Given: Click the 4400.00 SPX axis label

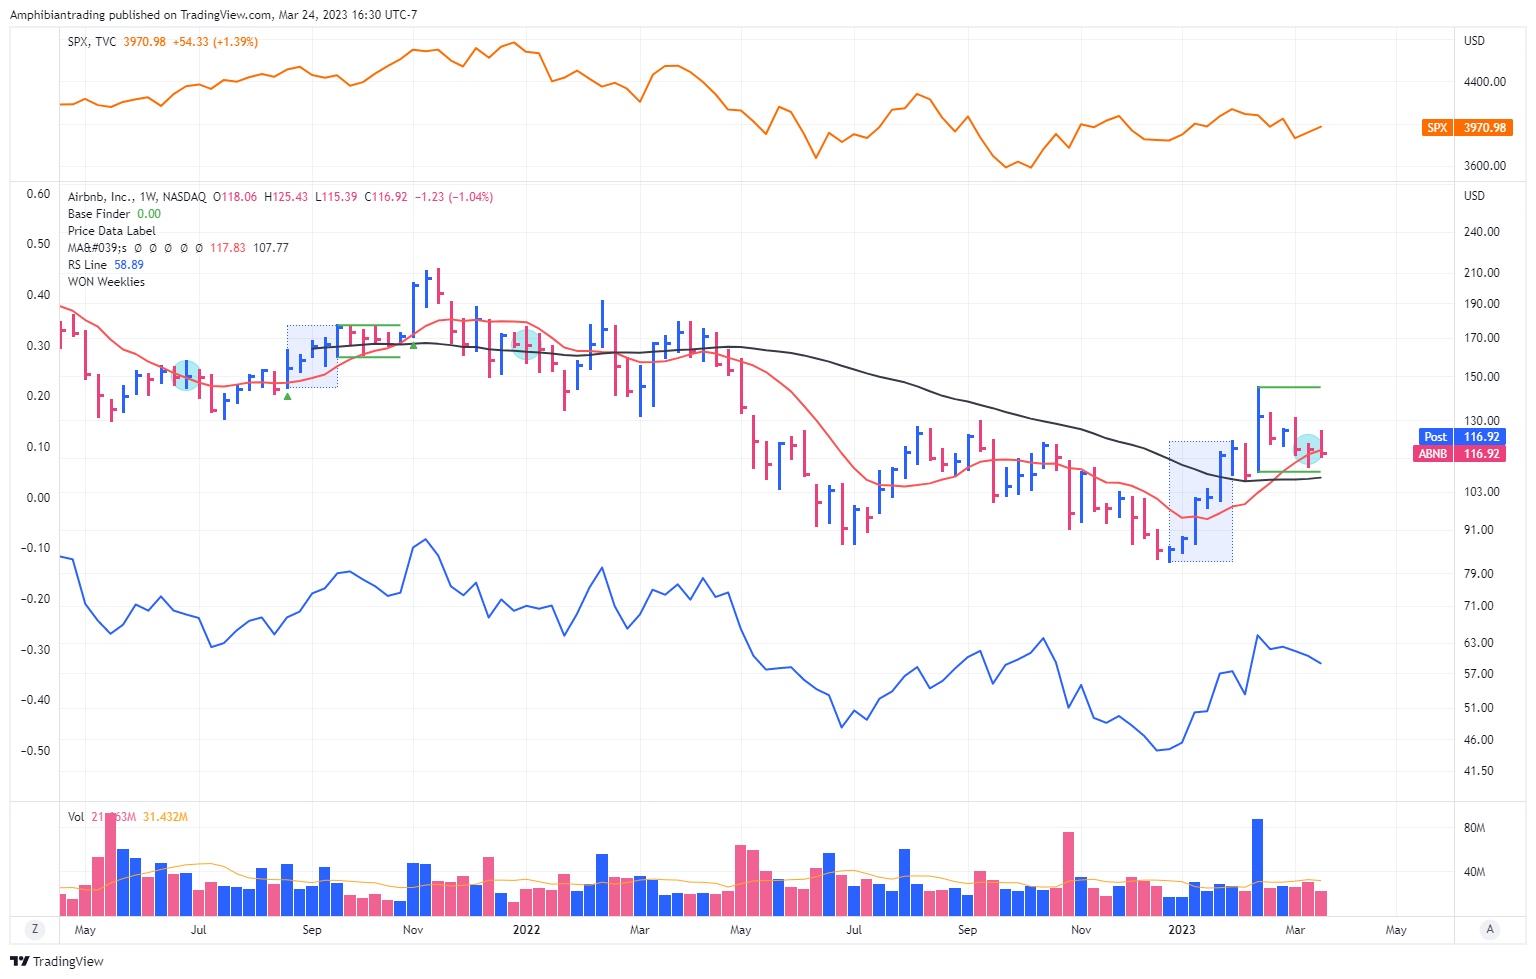Looking at the screenshot, I should tap(1485, 82).
